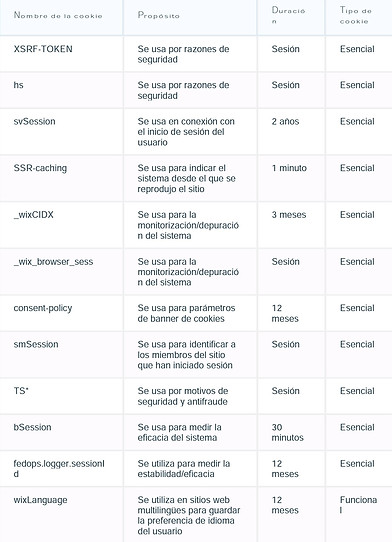Click the TS* cookie name

tap(21, 391)
